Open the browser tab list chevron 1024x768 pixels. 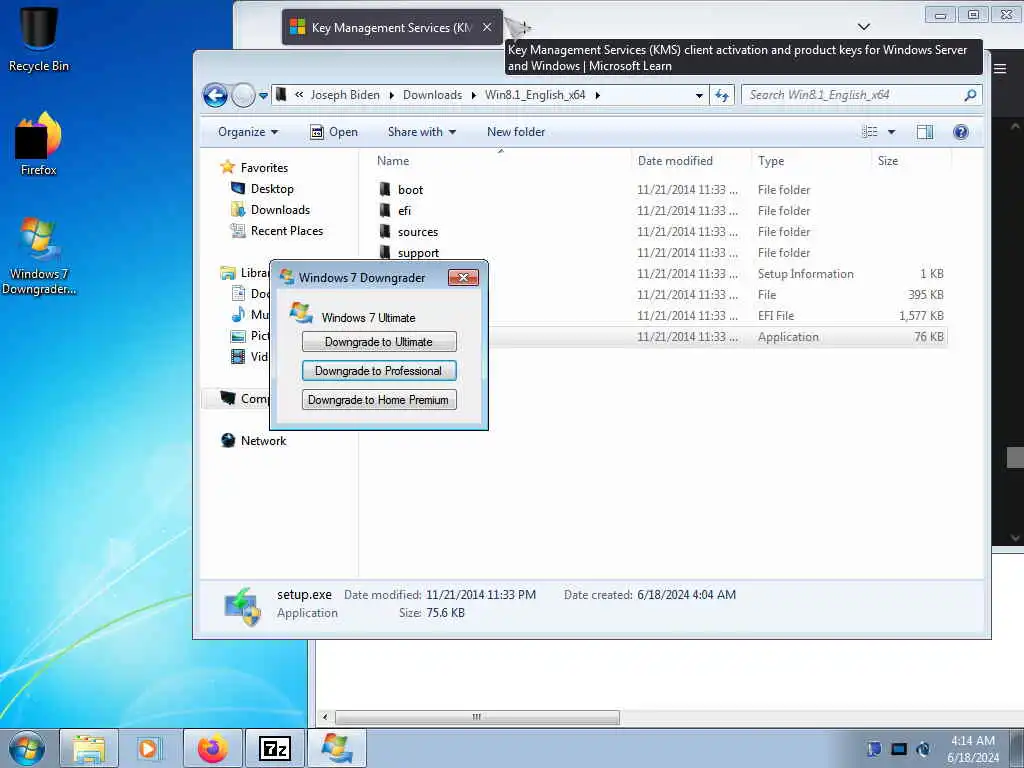[x=863, y=27]
